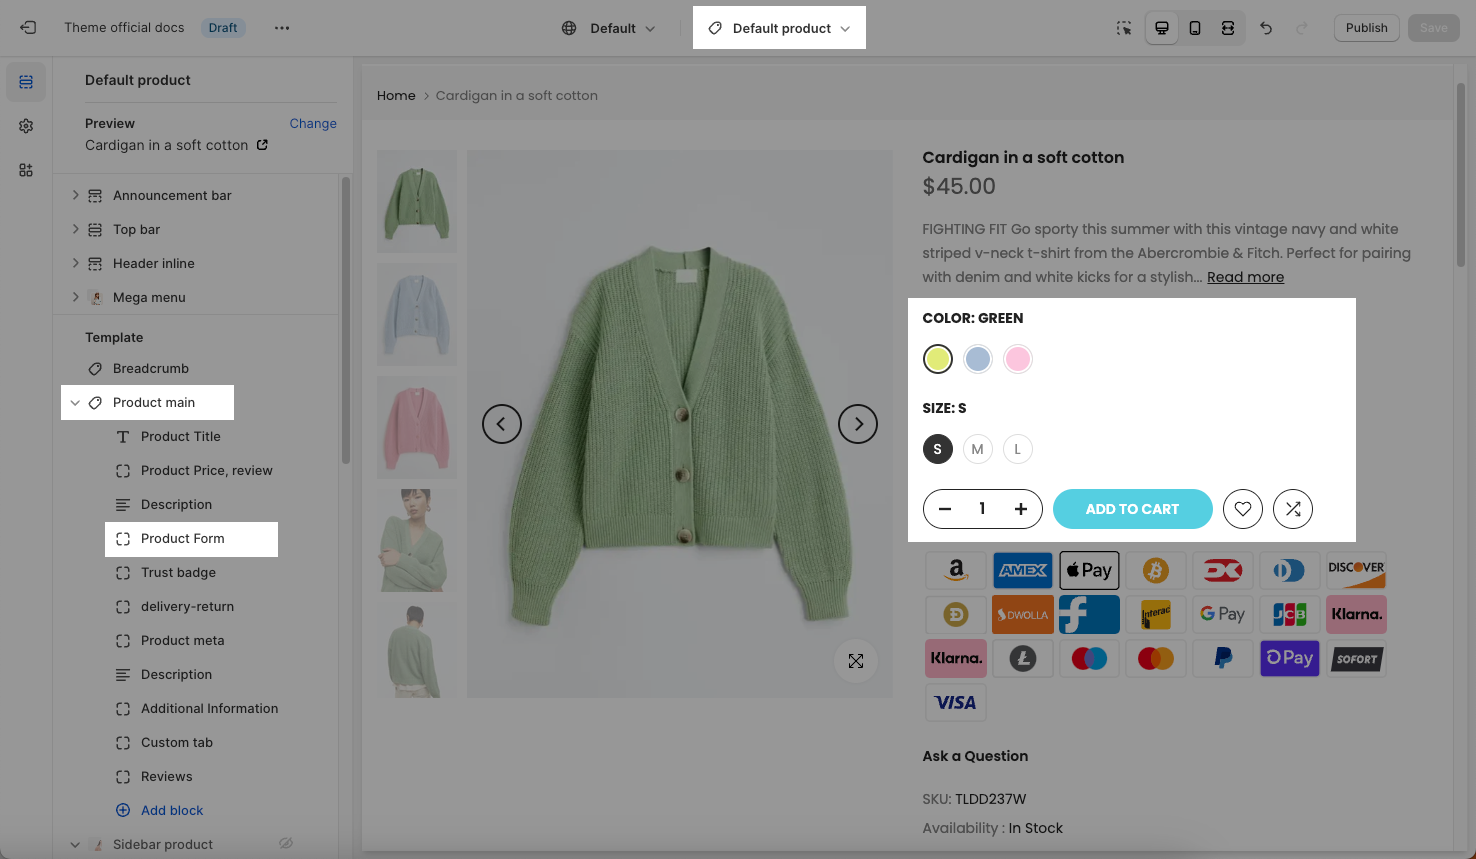This screenshot has width=1476, height=859.
Task: Show previous product image
Action: (502, 424)
